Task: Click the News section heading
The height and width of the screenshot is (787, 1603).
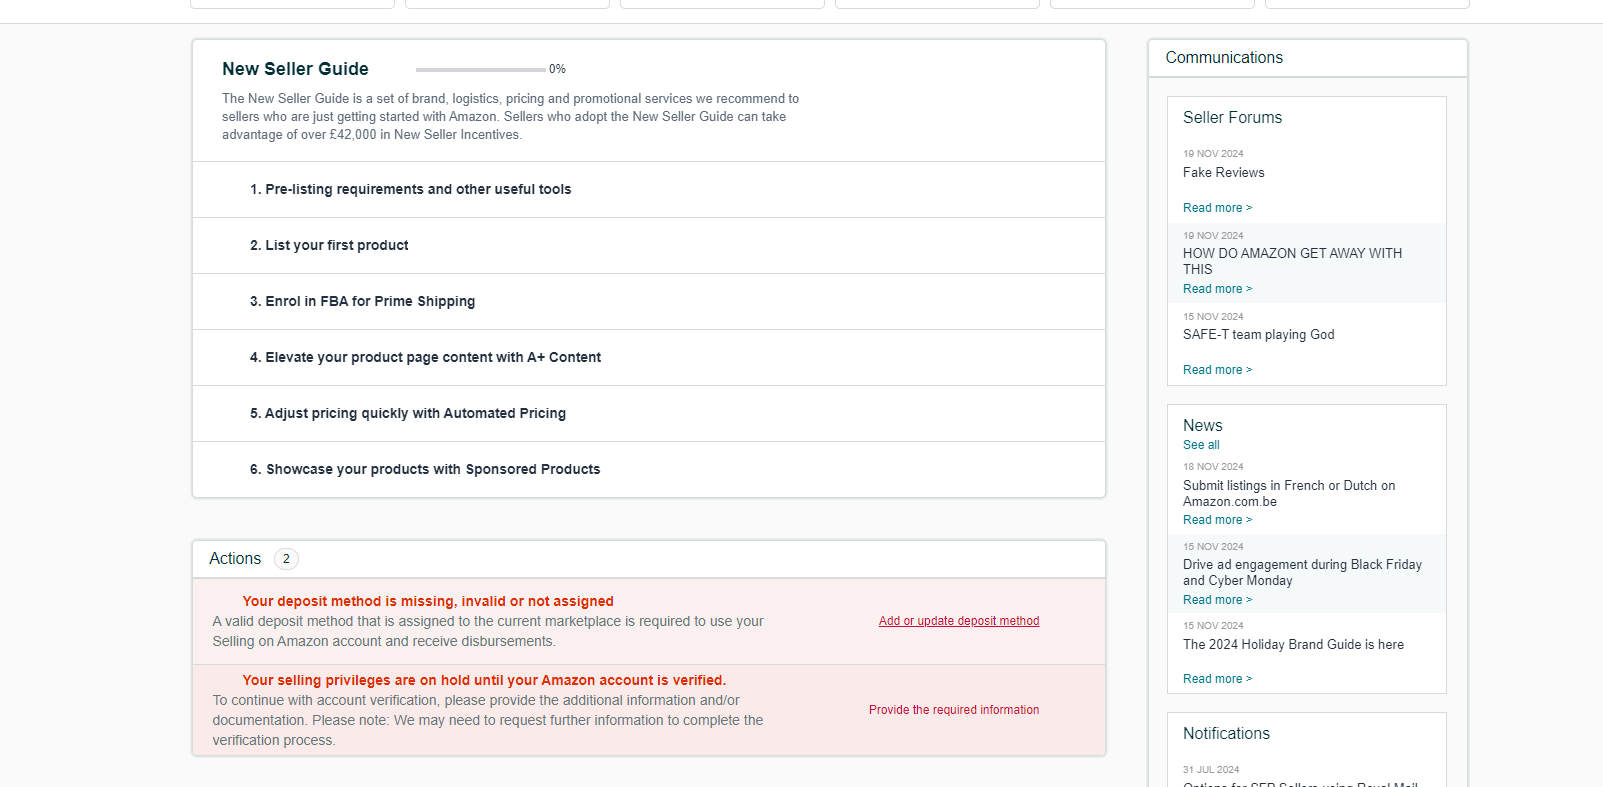Action: [1202, 426]
